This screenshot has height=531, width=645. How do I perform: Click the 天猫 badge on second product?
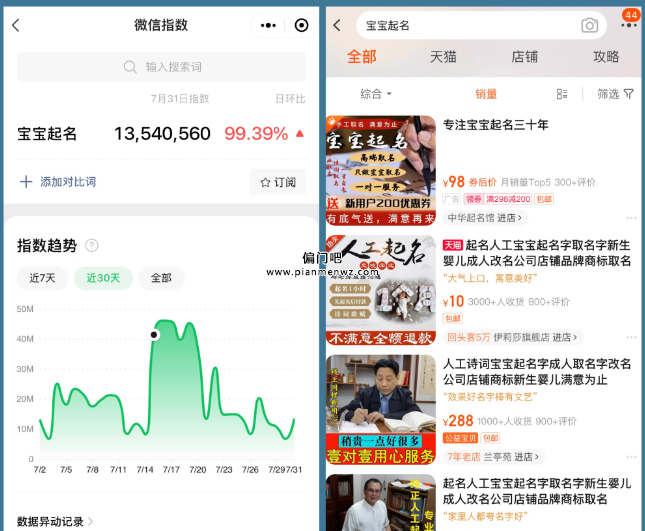click(x=452, y=246)
